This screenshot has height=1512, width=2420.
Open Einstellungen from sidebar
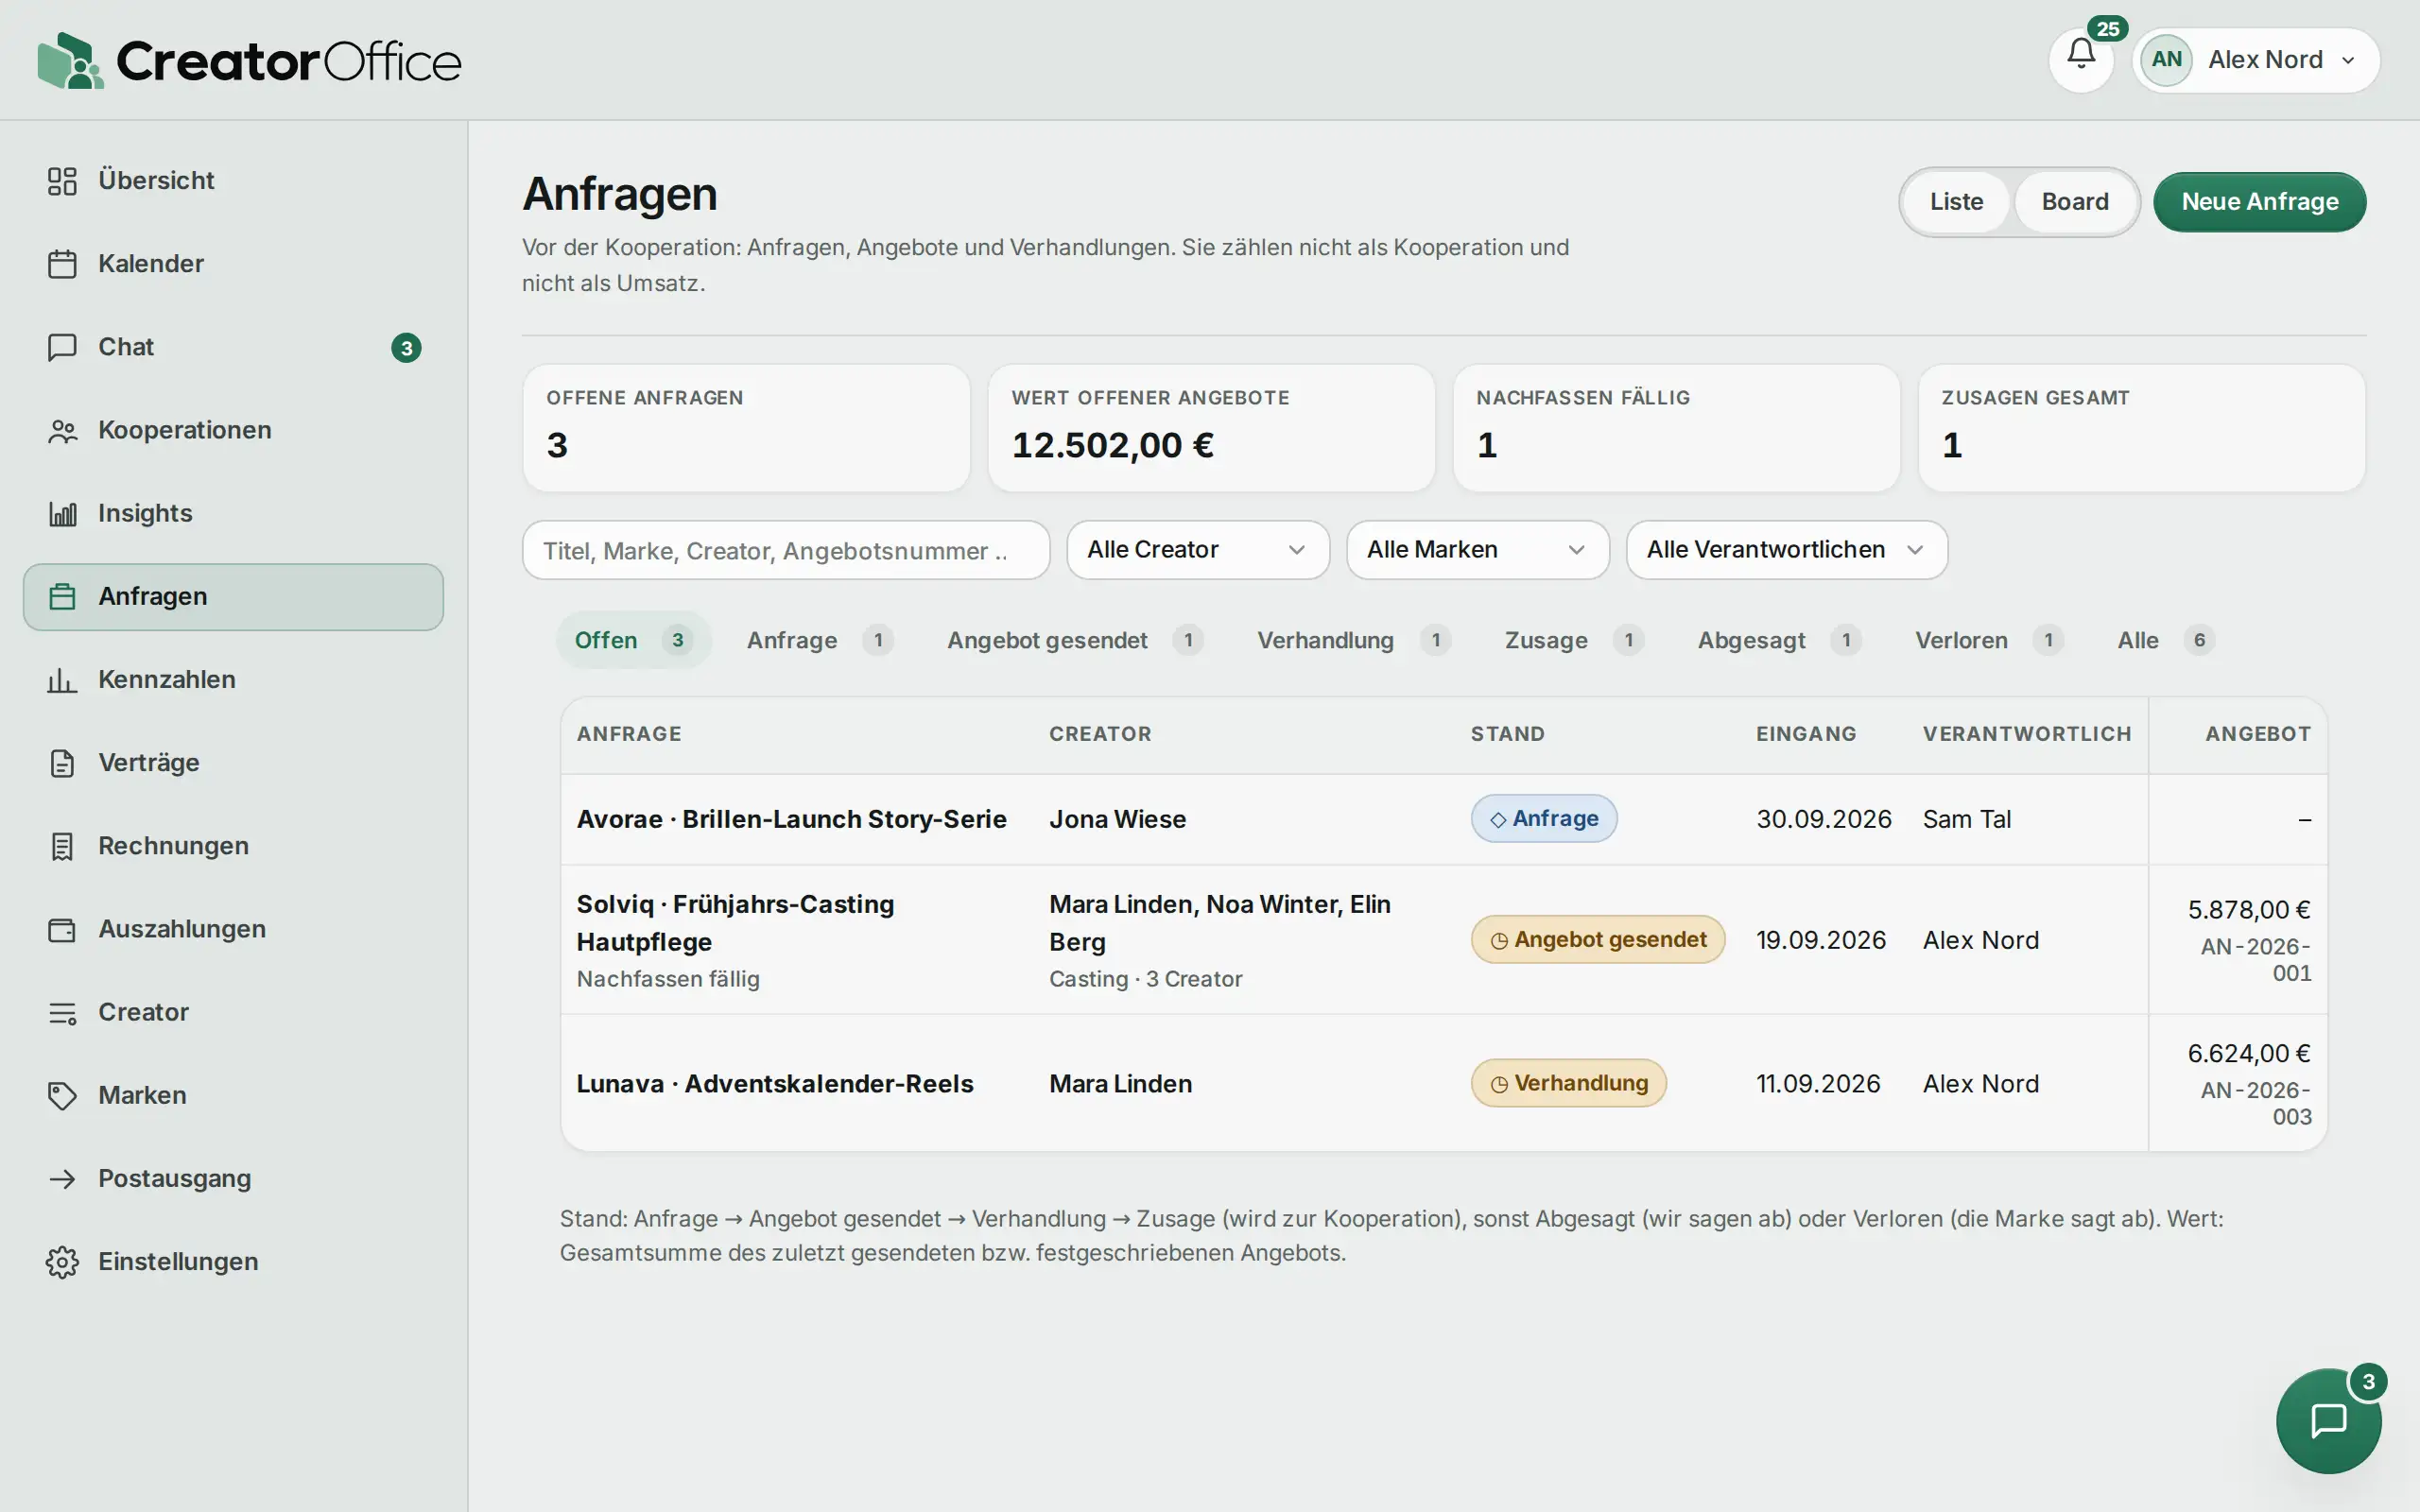[x=233, y=1262]
